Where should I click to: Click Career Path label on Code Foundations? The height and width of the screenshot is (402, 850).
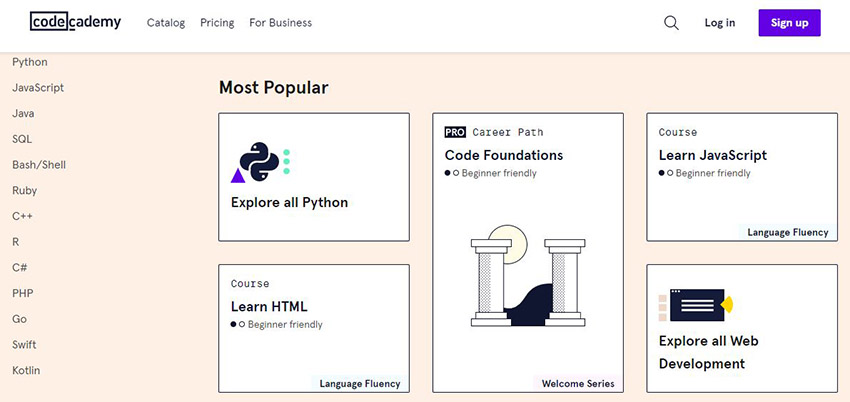pyautogui.click(x=507, y=132)
